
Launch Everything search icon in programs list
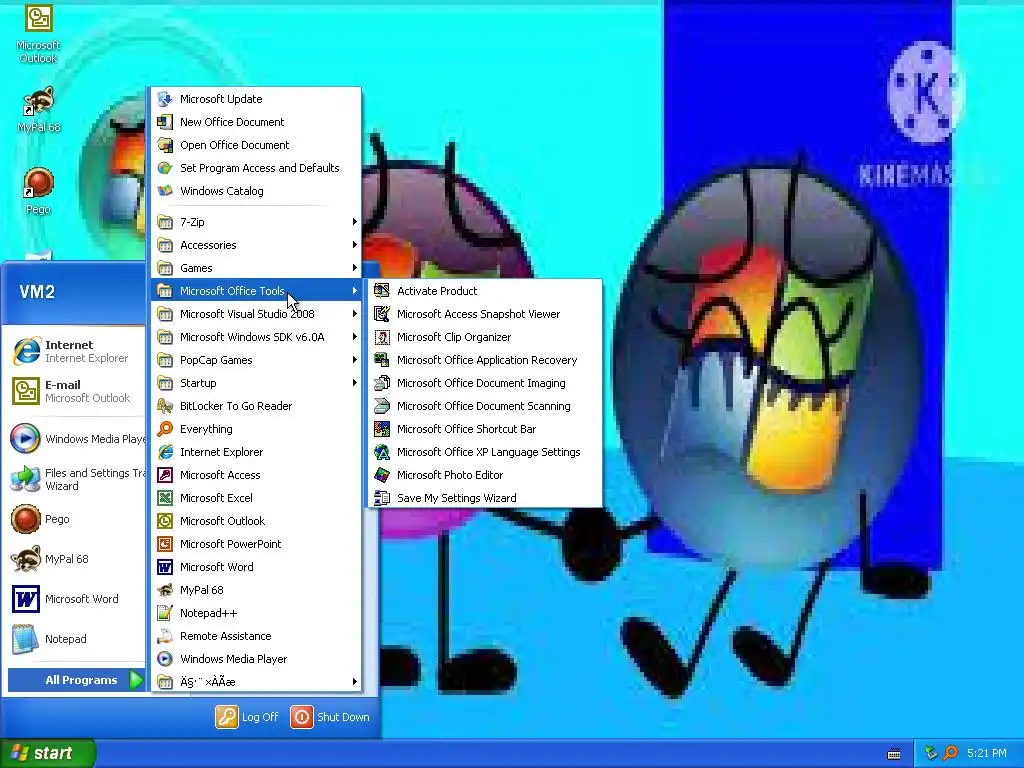(165, 429)
